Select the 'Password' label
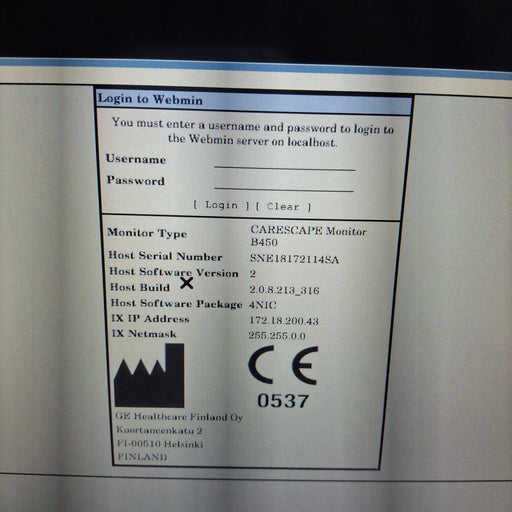This screenshot has width=512, height=512. click(136, 180)
